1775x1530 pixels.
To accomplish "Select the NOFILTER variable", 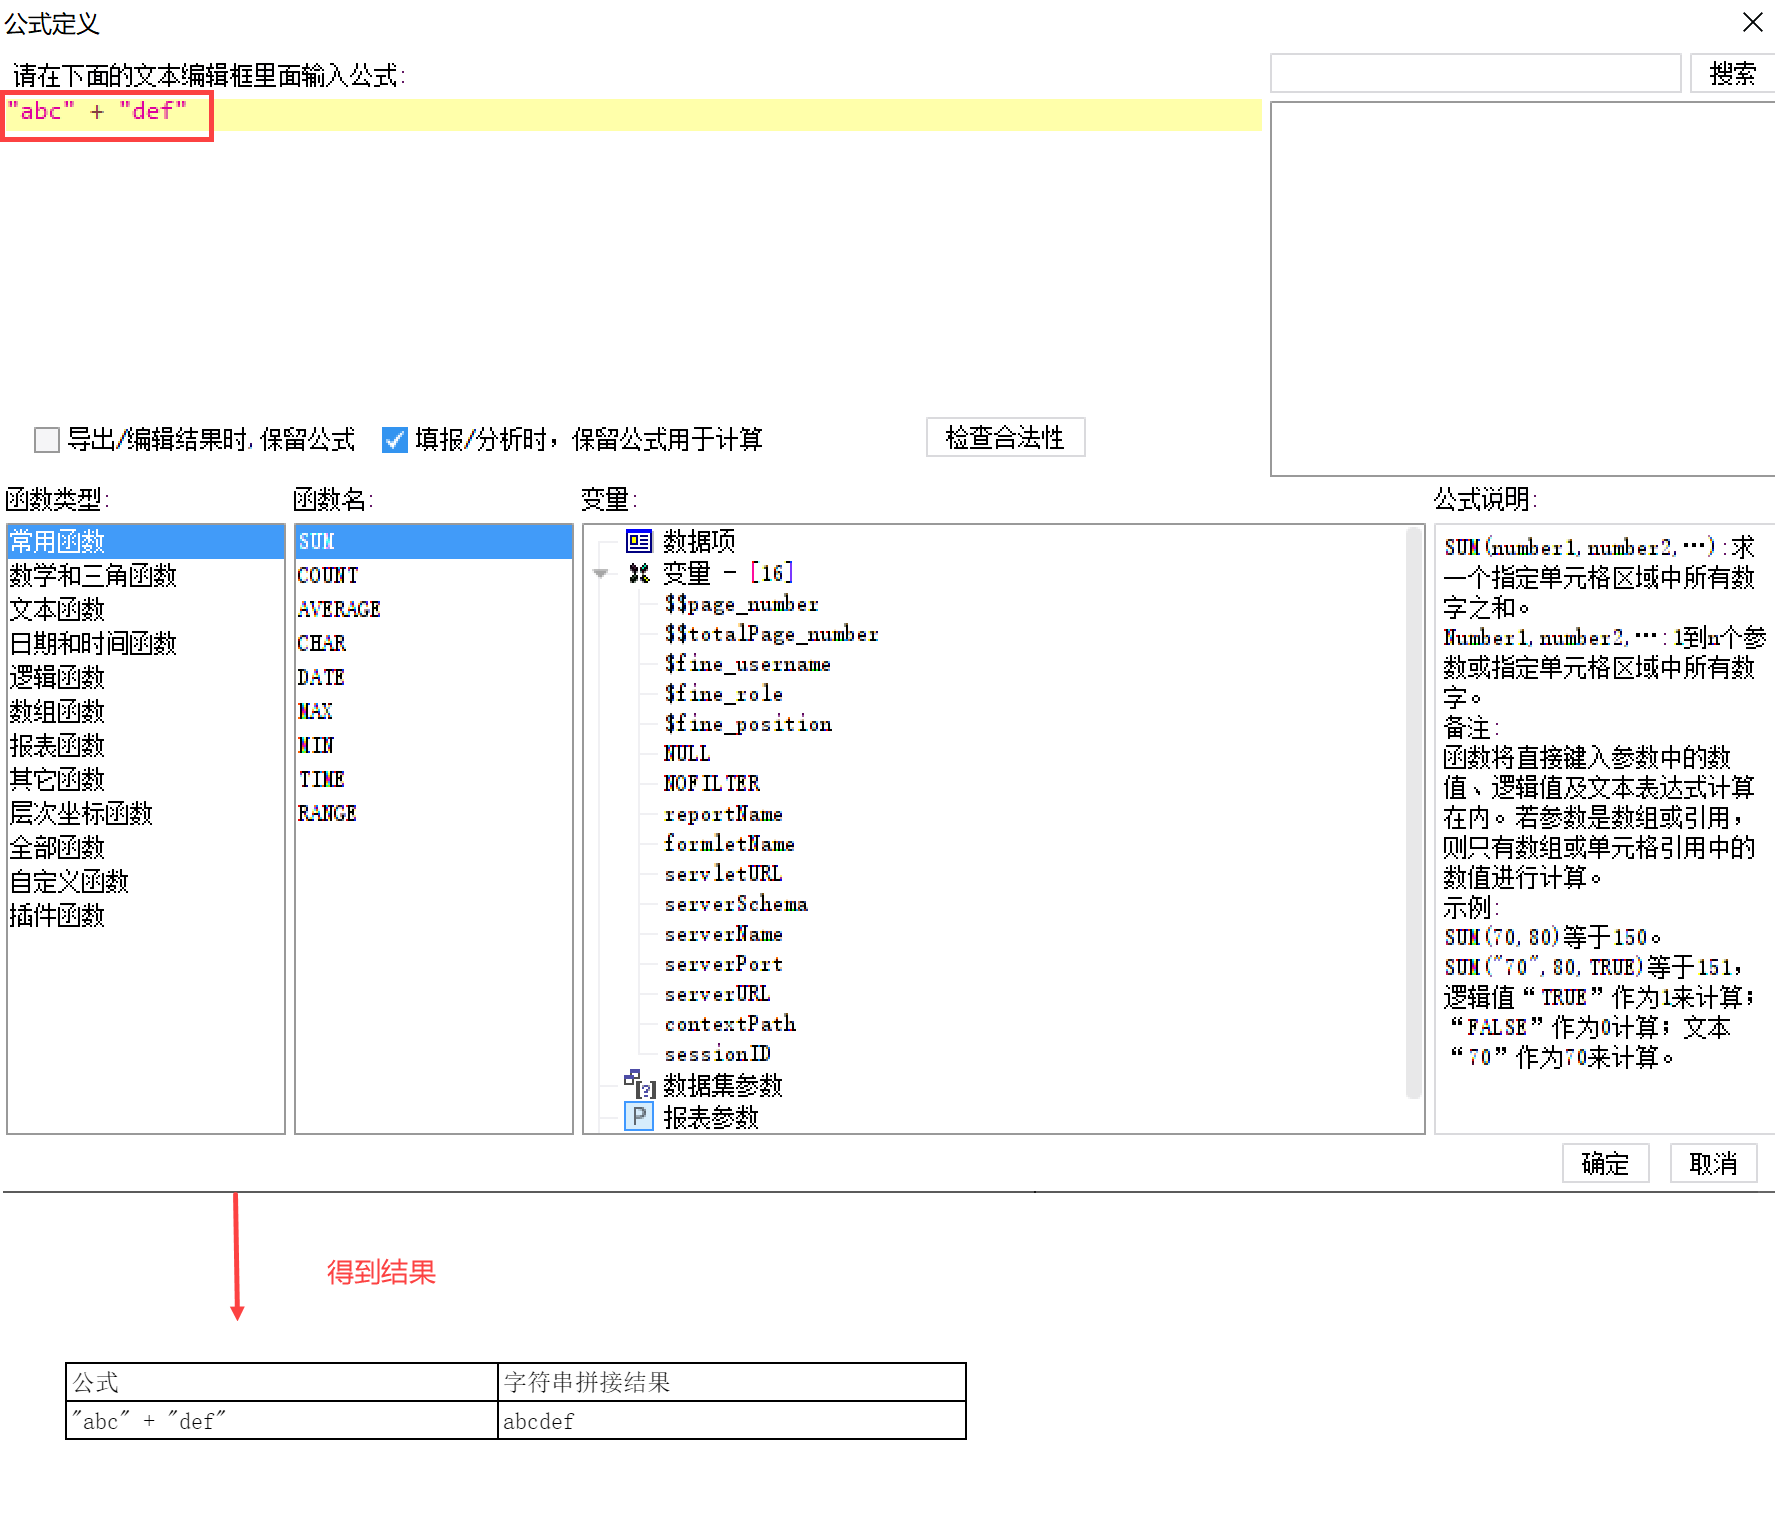I will click(x=712, y=784).
